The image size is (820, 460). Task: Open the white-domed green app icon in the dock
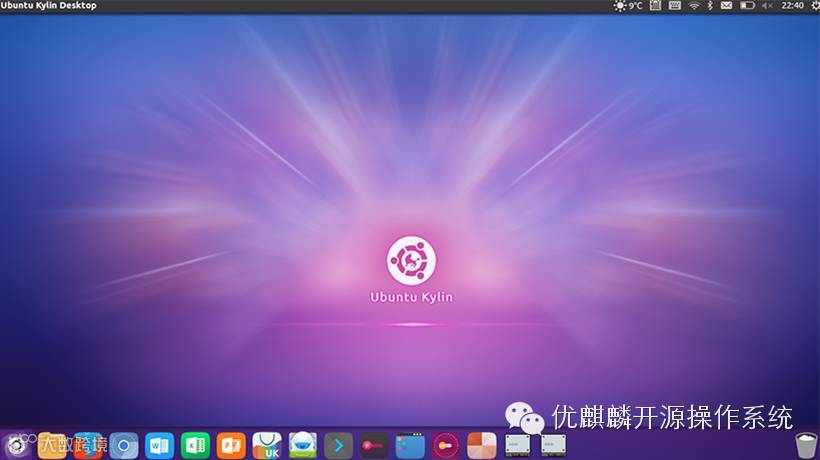pos(302,446)
